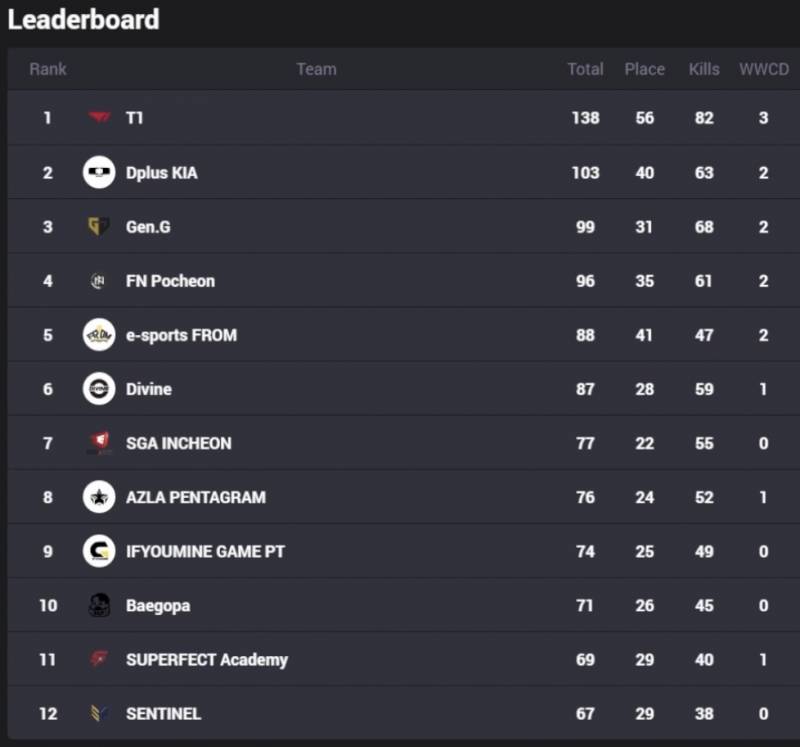Sort by the WWCD column header
800x747 pixels.
(x=764, y=69)
